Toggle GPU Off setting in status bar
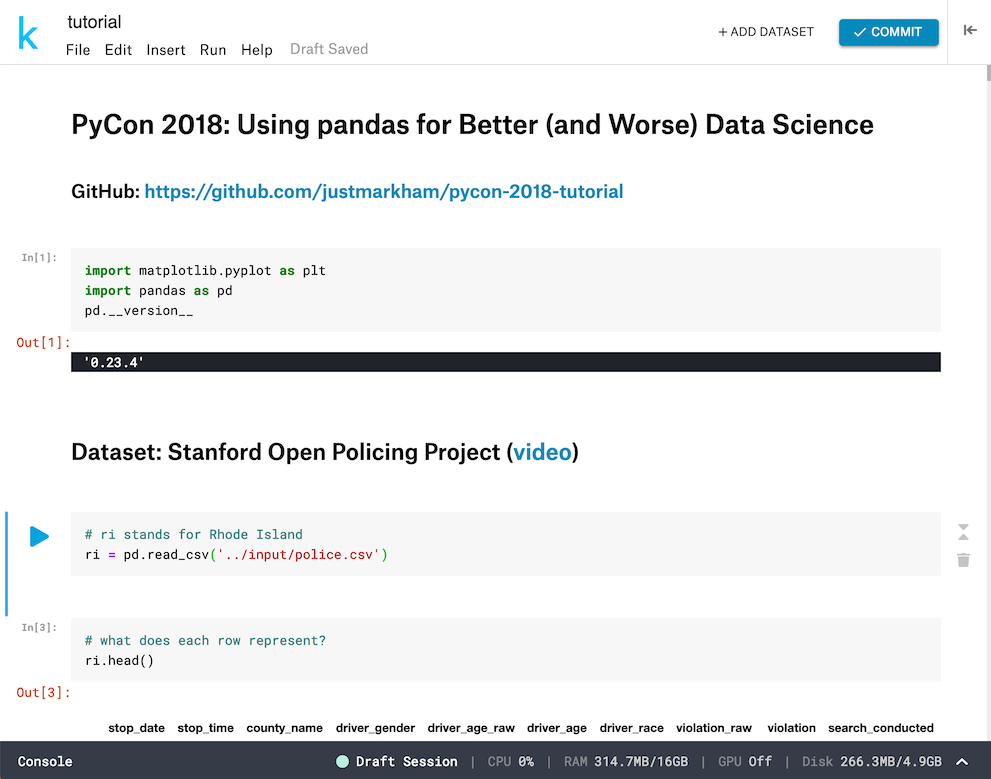 click(745, 761)
